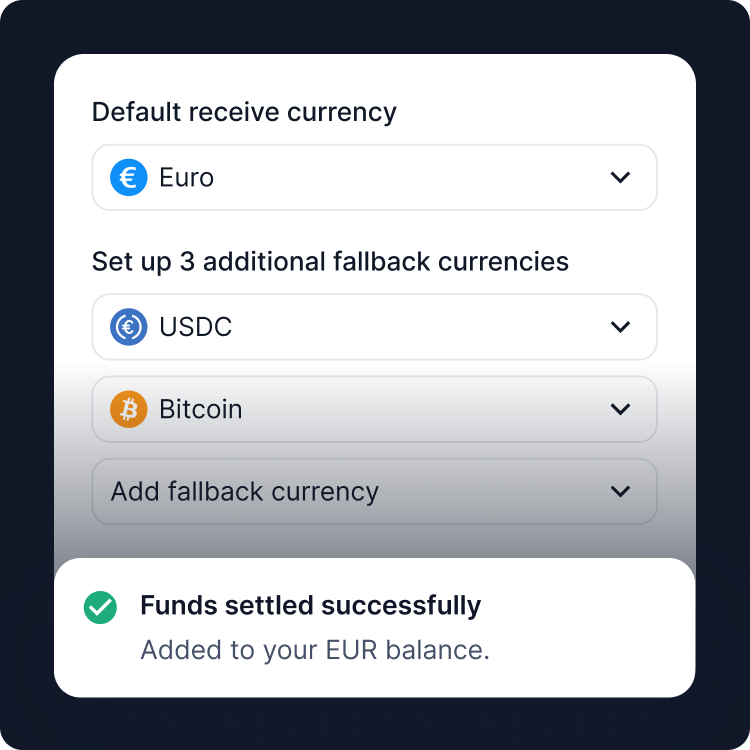Expand the Add fallback currency chevron
This screenshot has height=750, width=750.
click(x=620, y=491)
